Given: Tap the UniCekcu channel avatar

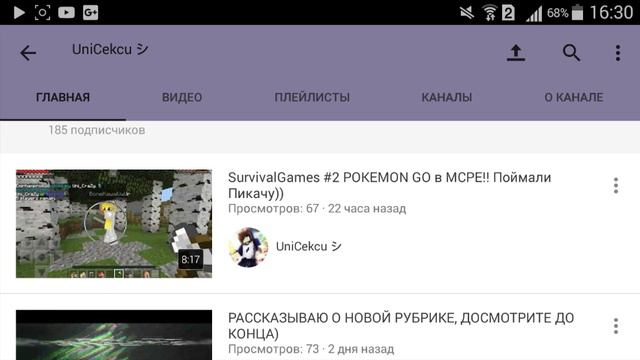Looking at the screenshot, I should click(248, 247).
